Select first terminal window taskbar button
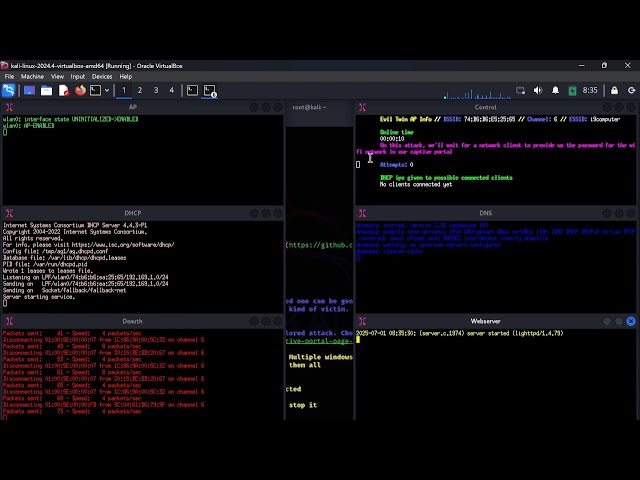This screenshot has height=480, width=640. point(192,90)
